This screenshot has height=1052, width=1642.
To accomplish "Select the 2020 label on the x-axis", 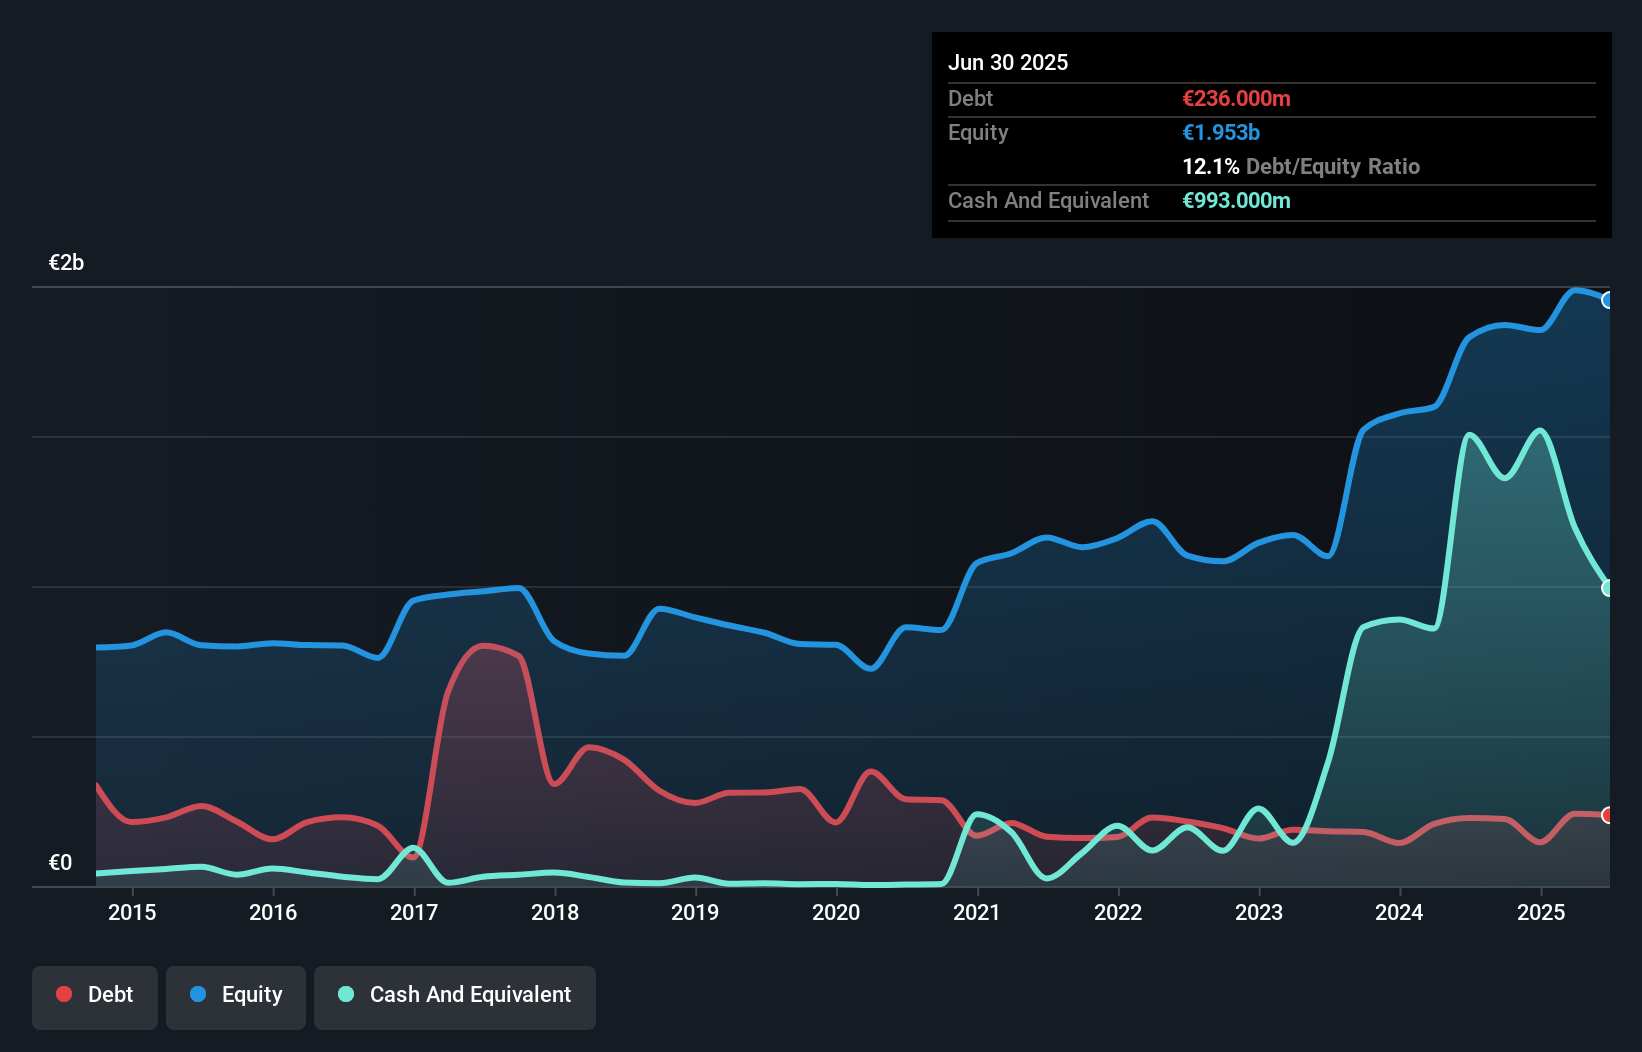I will (837, 912).
